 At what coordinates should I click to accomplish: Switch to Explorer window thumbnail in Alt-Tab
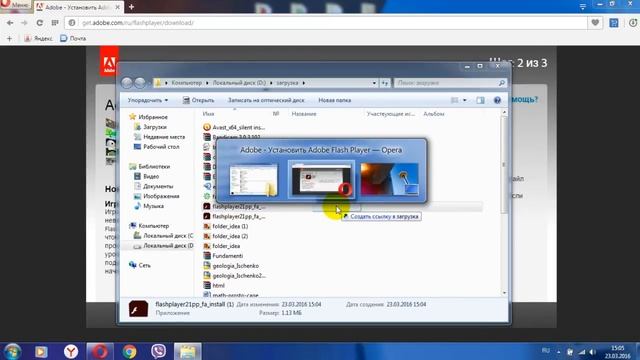[253, 180]
